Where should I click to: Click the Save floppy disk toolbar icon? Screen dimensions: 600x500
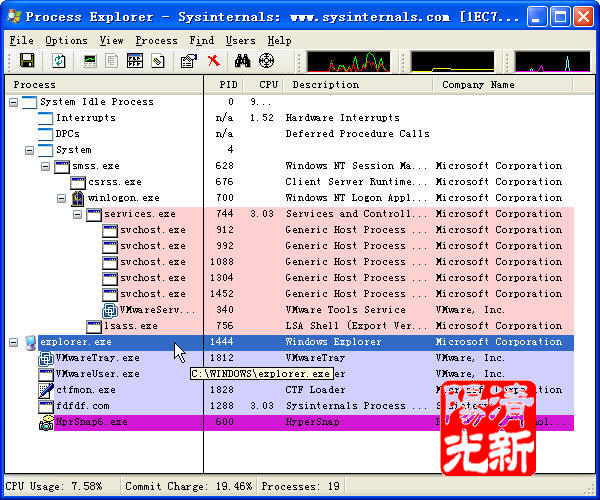click(27, 62)
